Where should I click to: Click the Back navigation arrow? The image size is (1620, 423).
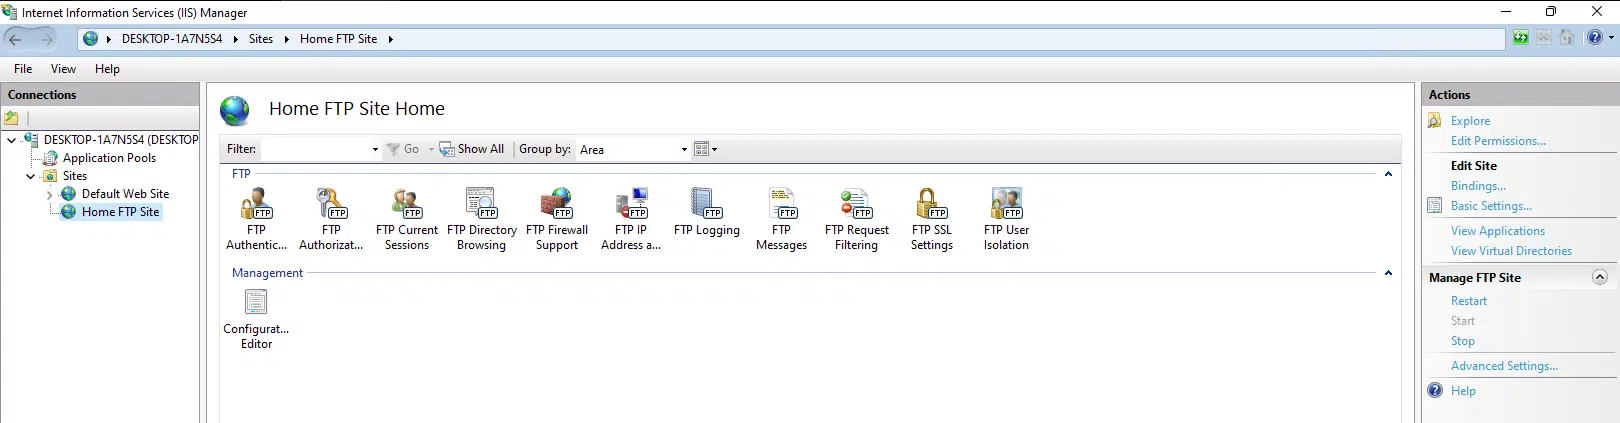(15, 39)
